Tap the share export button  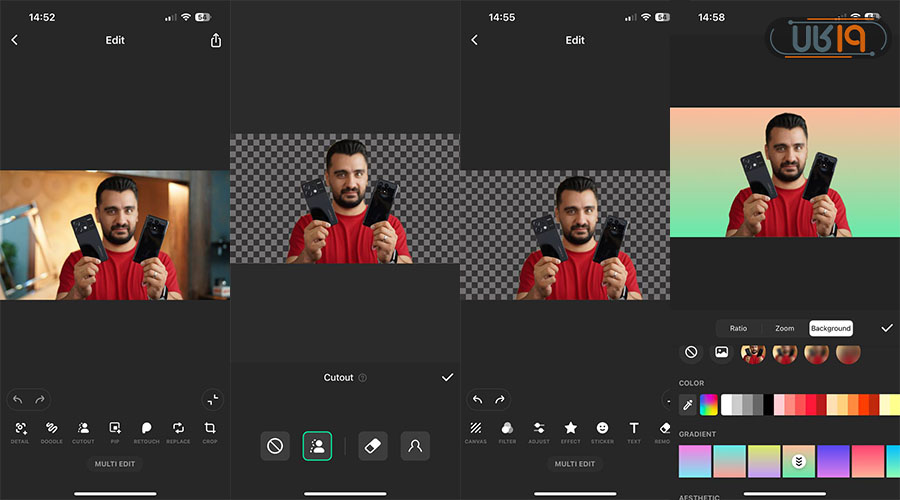click(x=215, y=40)
